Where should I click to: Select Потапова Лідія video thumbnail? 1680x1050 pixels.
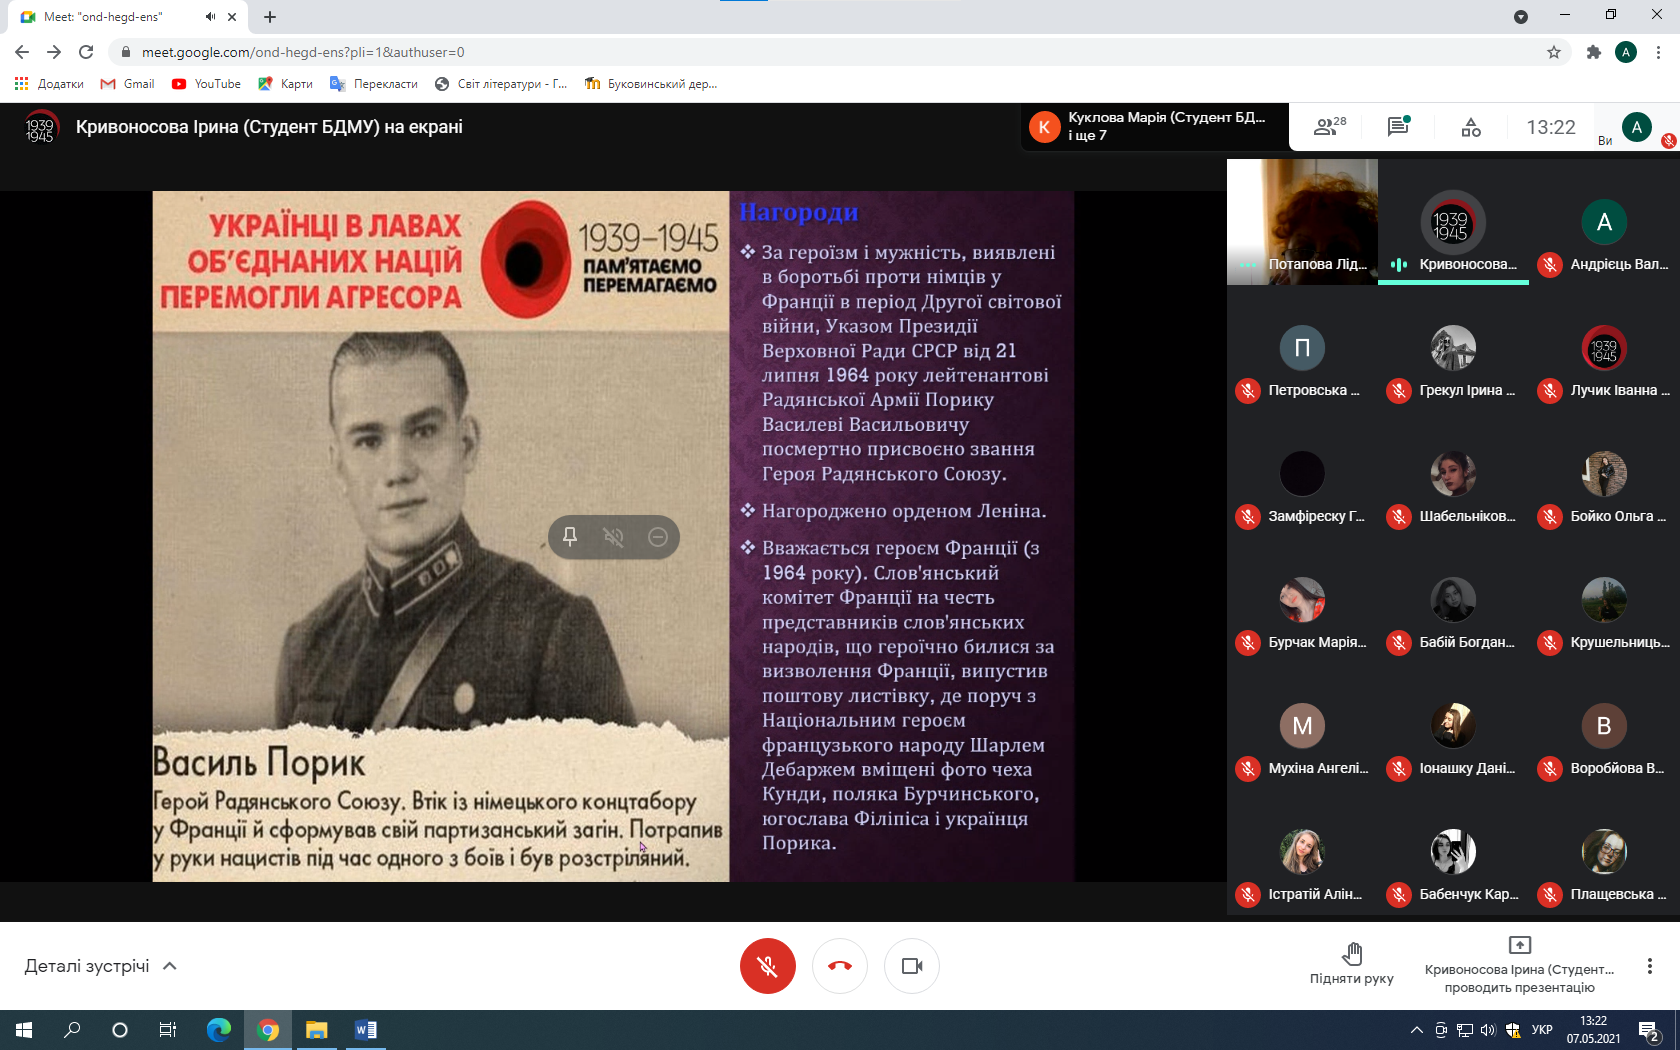tap(1302, 222)
